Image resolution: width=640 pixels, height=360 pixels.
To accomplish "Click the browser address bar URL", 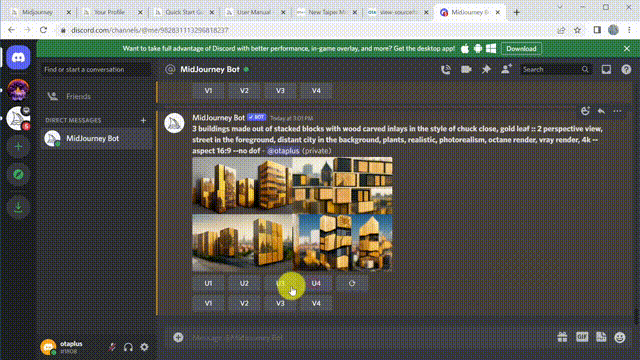I will click(150, 30).
